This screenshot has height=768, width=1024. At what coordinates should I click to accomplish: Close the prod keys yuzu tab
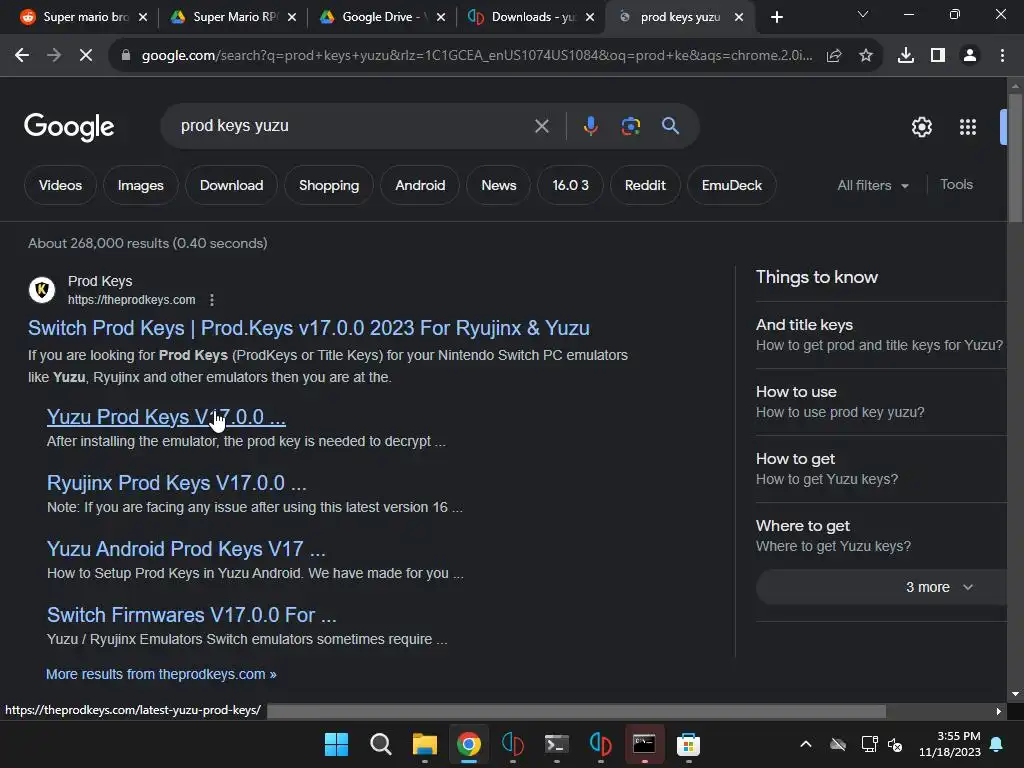coord(739,17)
